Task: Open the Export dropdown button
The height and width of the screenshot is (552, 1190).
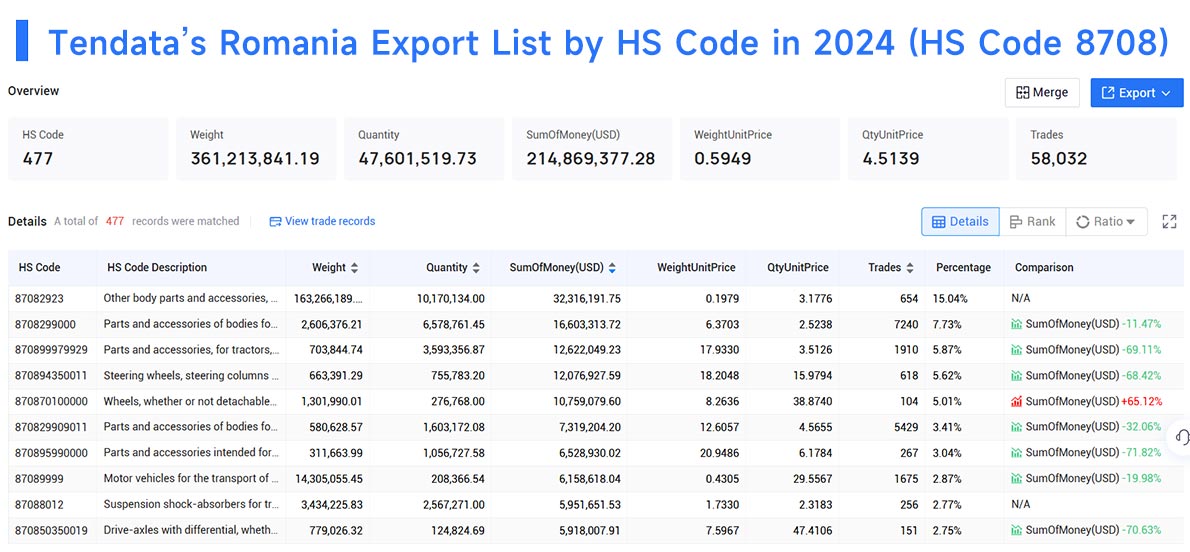Action: coord(1137,93)
